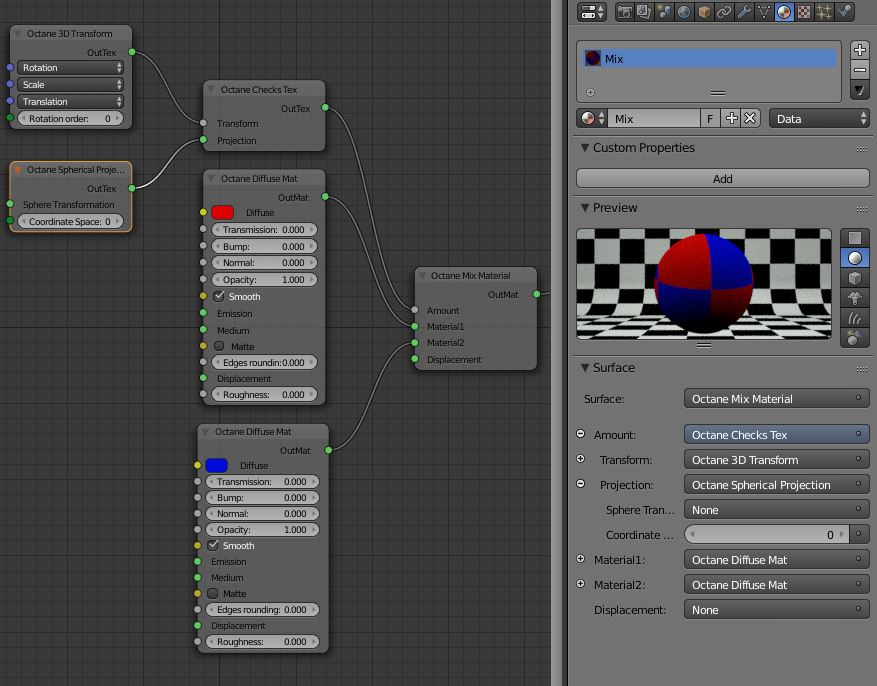Show the hair strands material preview

pyautogui.click(x=855, y=315)
